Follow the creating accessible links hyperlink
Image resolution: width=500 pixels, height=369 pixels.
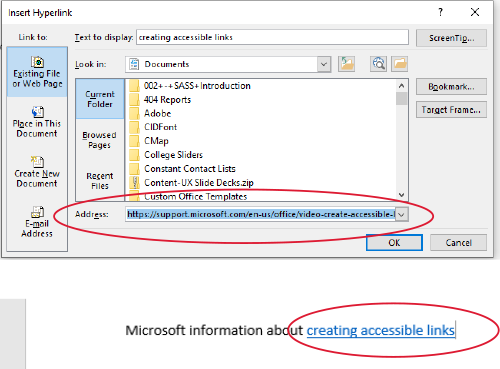point(380,331)
